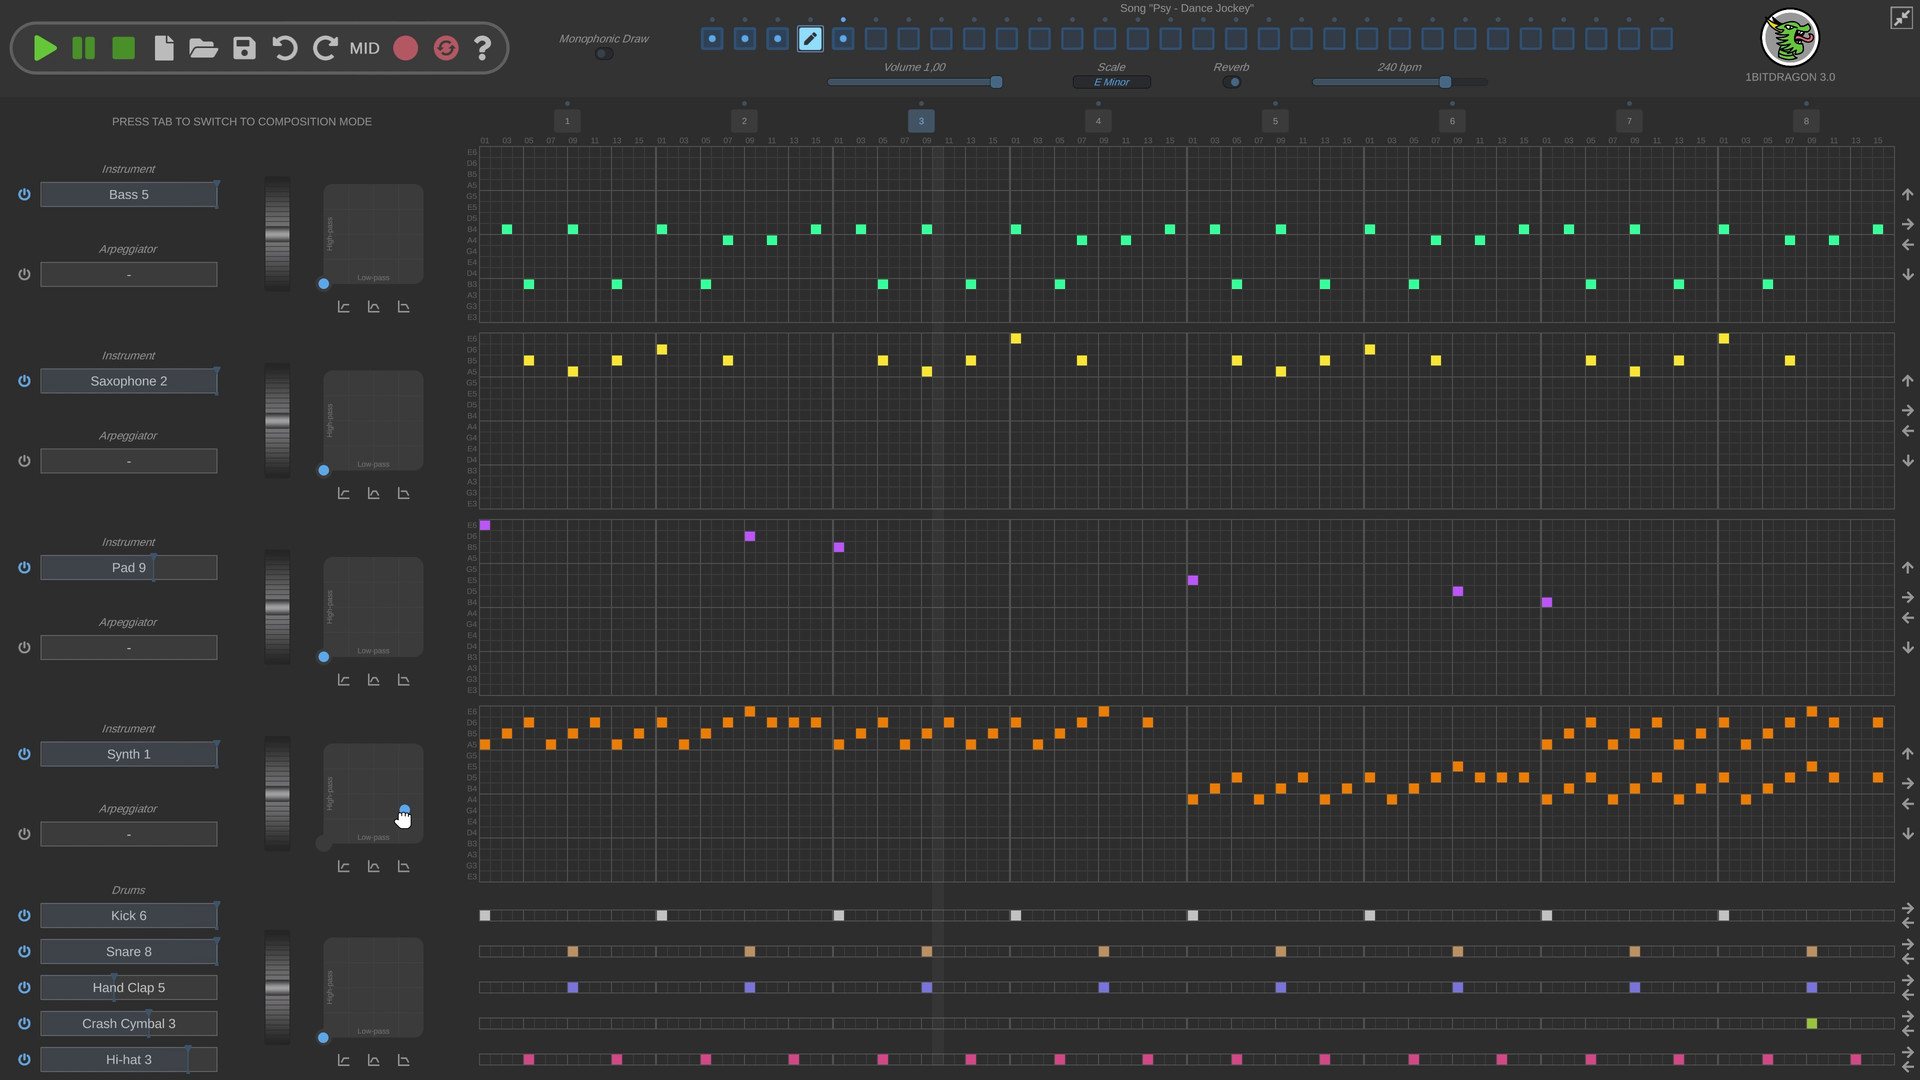Click the Undo arrow icon
Image resolution: width=1920 pixels, height=1080 pixels.
pos(285,48)
